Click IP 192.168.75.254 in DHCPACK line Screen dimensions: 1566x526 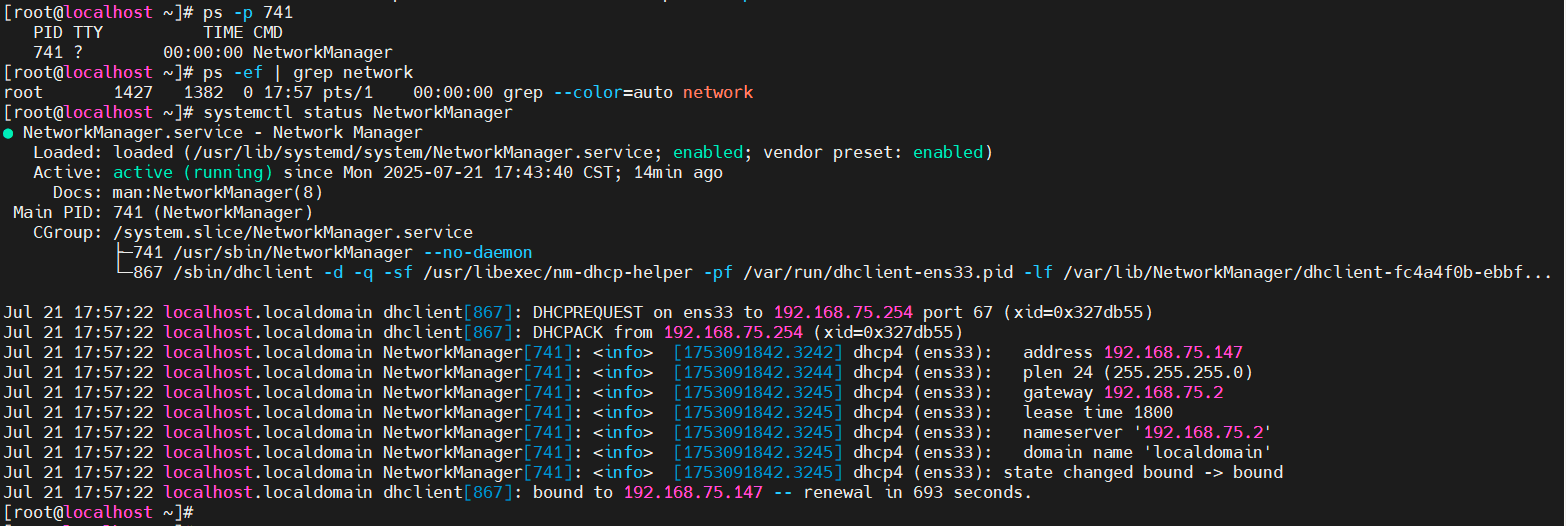coord(733,333)
